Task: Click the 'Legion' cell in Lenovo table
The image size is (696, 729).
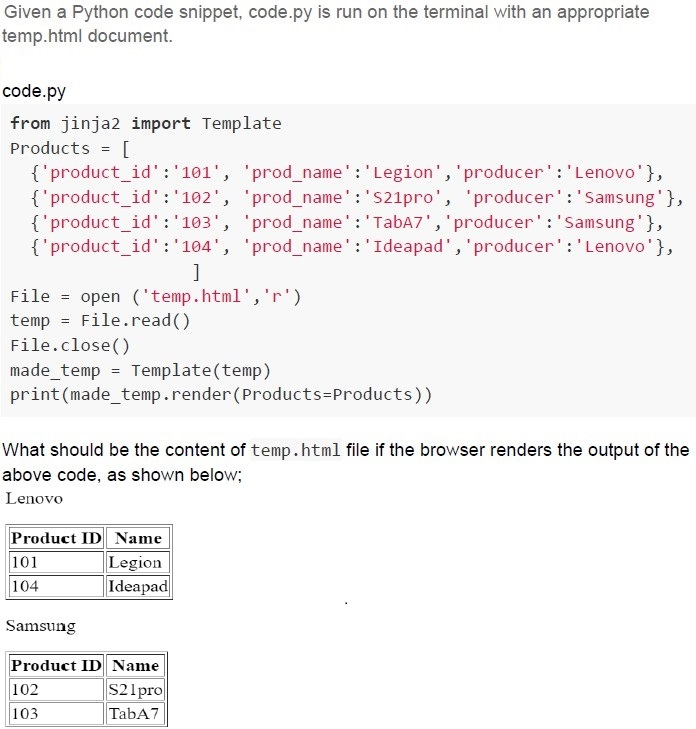Action: [138, 562]
